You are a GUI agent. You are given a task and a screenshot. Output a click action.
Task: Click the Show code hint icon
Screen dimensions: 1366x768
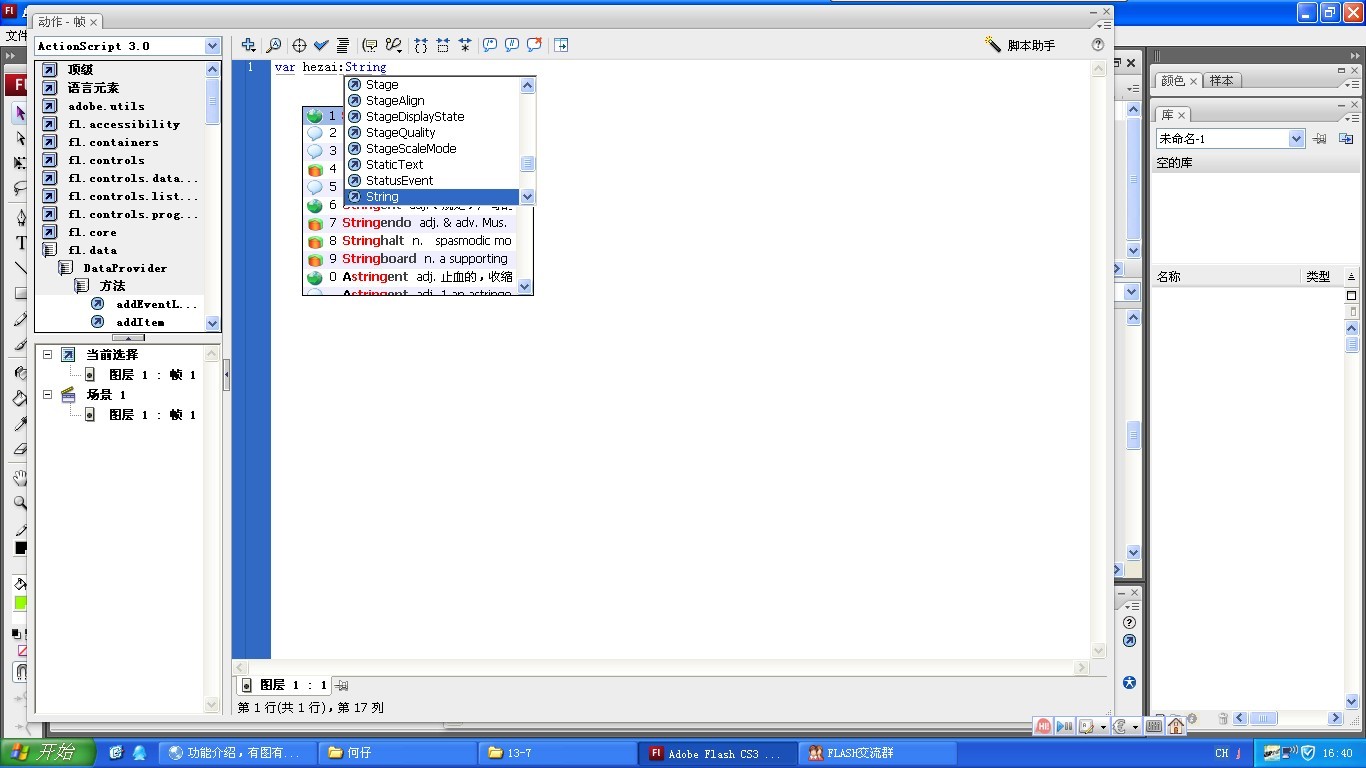click(x=369, y=45)
